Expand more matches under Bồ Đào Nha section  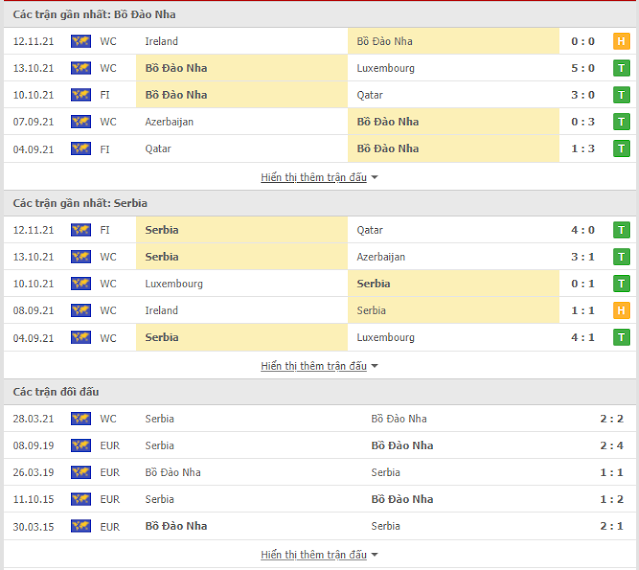click(319, 177)
